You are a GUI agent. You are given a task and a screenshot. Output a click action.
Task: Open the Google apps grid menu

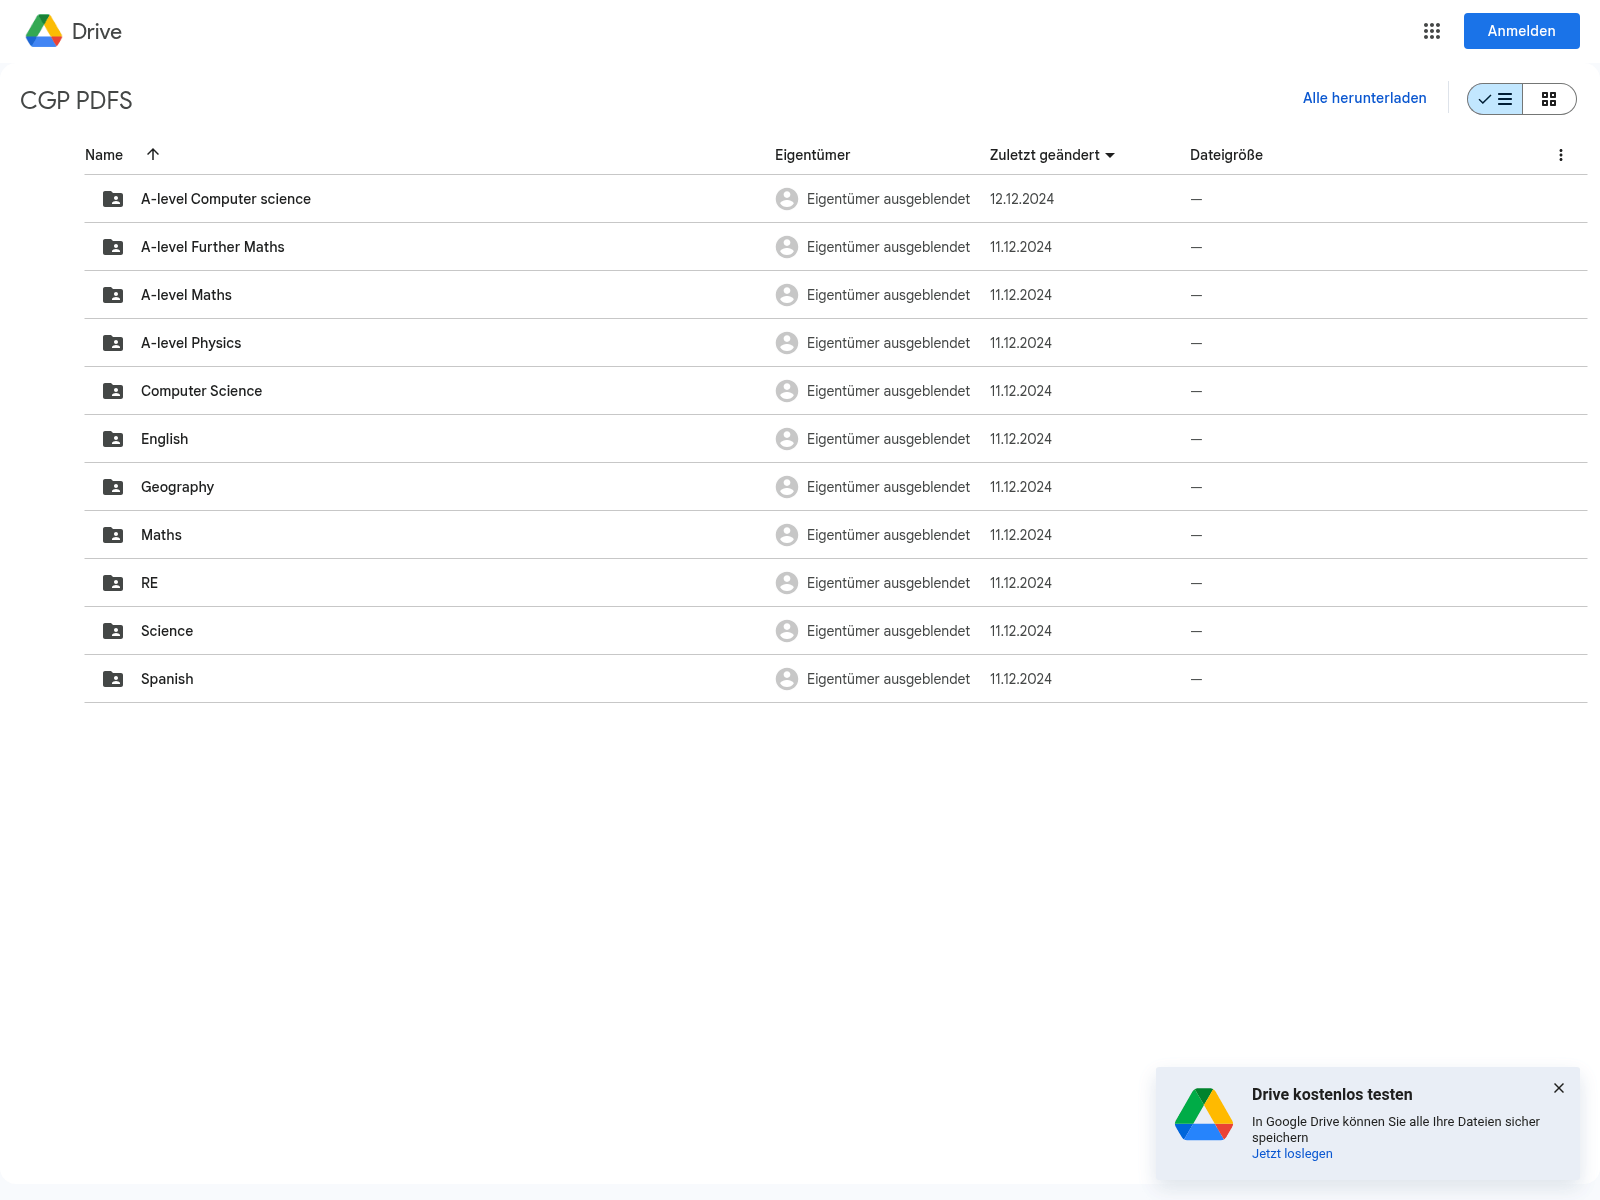tap(1432, 31)
